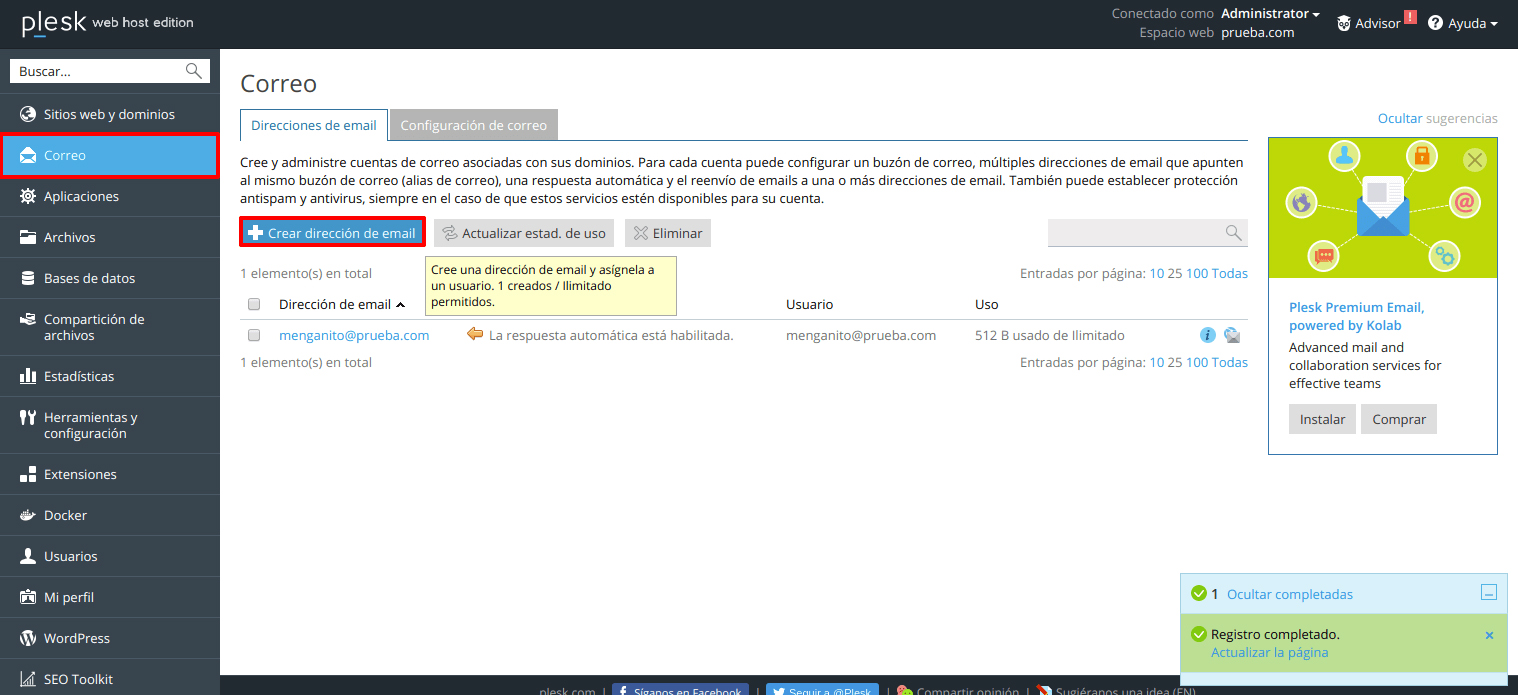Open the Bases de datos section
Viewport: 1518px width, 695px height.
87,277
